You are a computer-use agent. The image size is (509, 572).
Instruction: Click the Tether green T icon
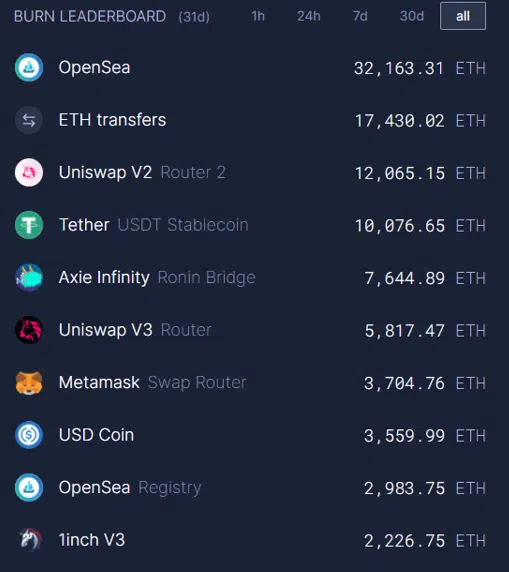[29, 225]
